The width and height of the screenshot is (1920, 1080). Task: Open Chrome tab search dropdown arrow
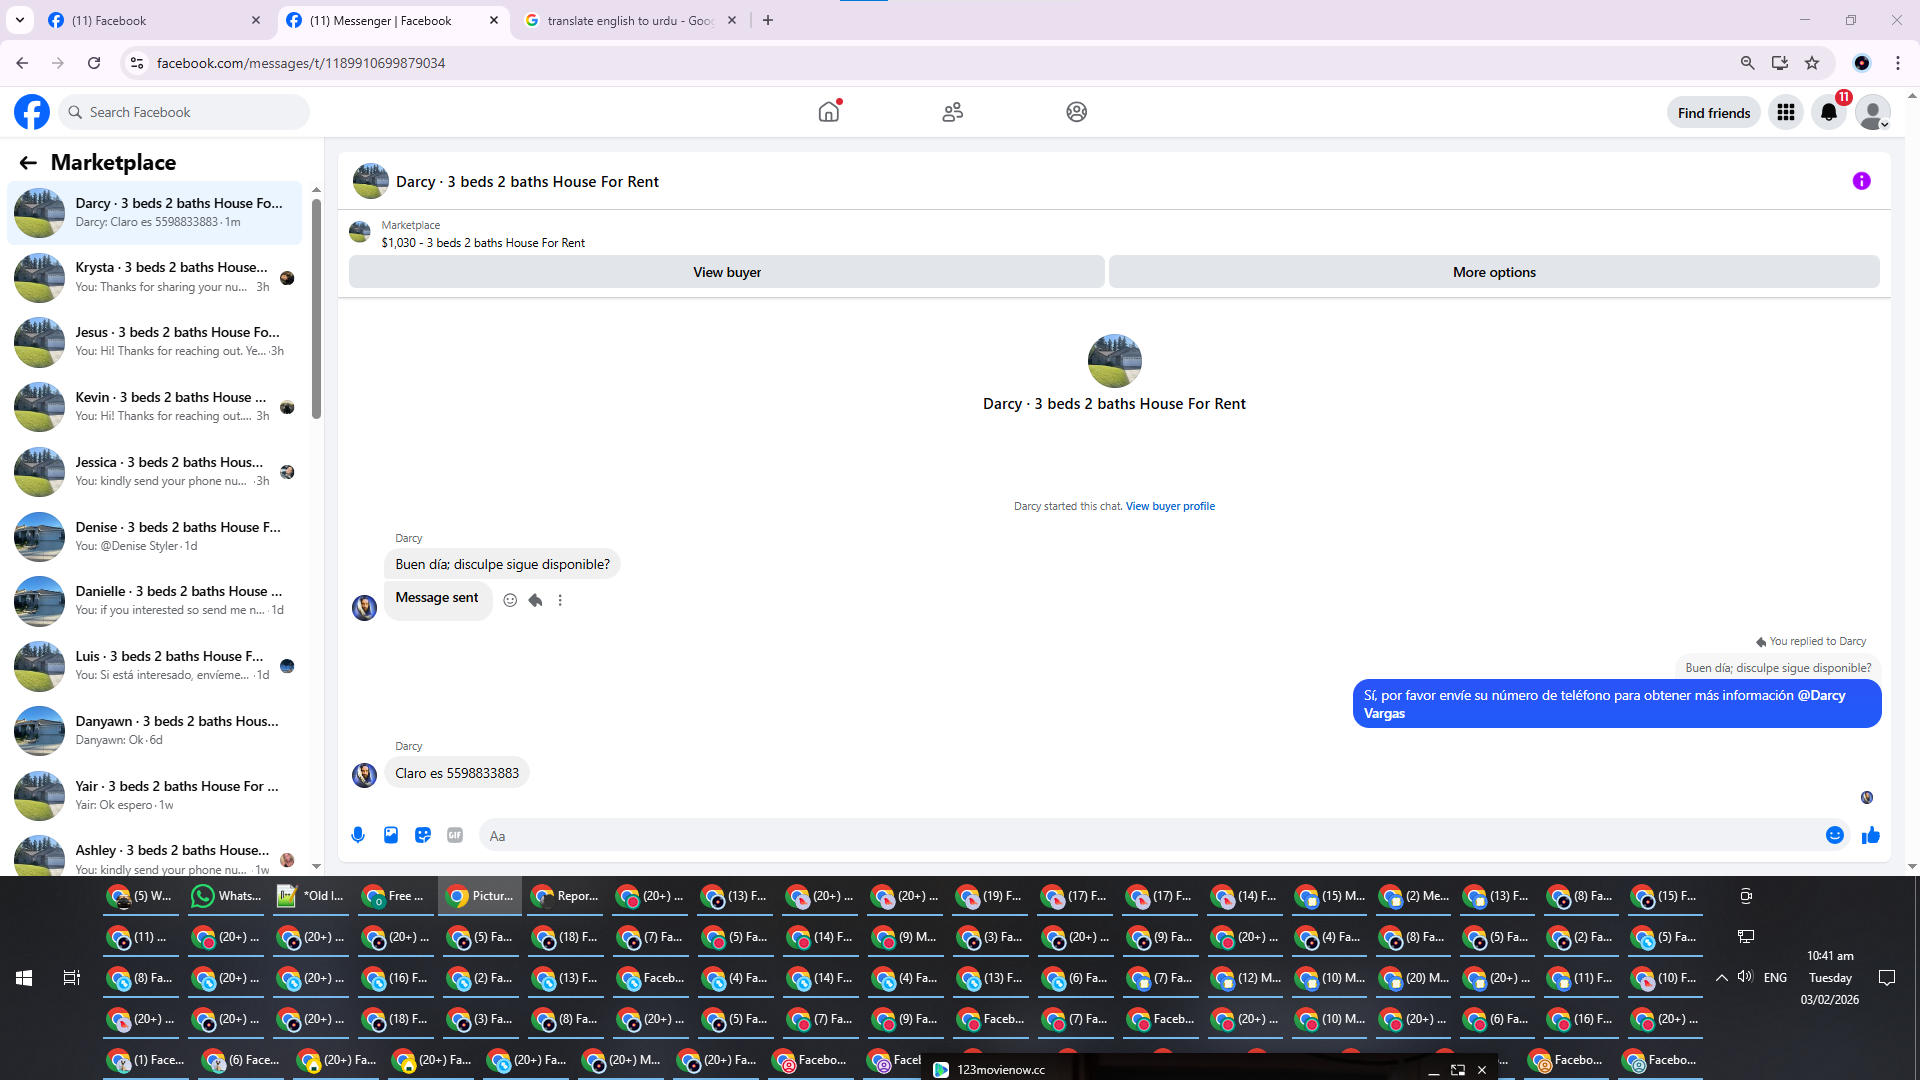[x=19, y=20]
